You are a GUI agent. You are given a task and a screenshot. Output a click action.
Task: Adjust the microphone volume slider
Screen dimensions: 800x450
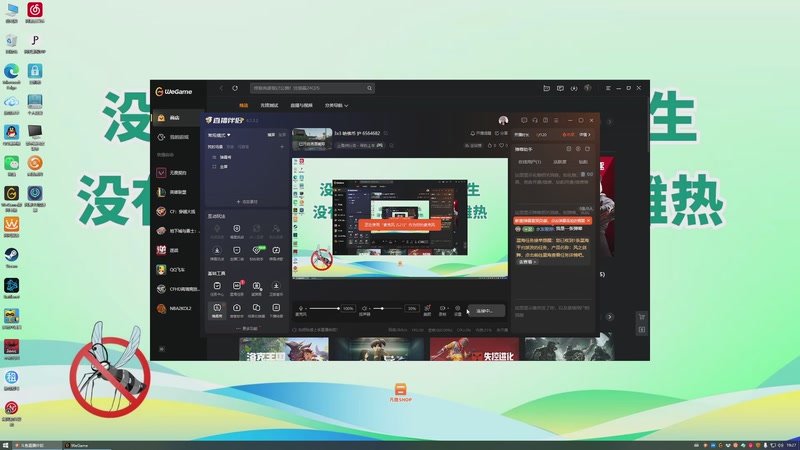tap(324, 308)
